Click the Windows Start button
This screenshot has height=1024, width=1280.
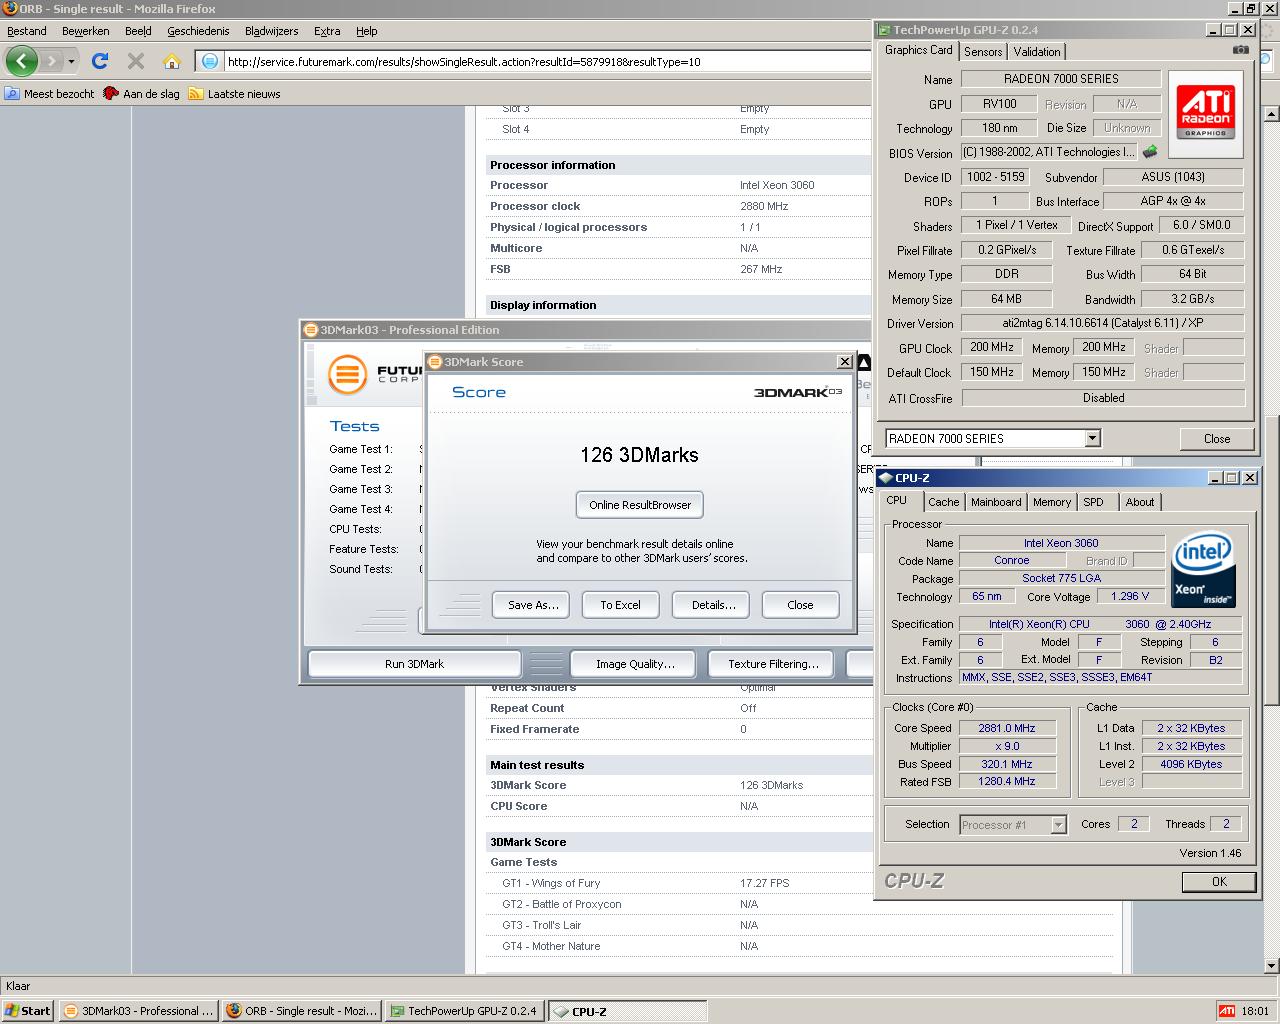pos(28,1010)
